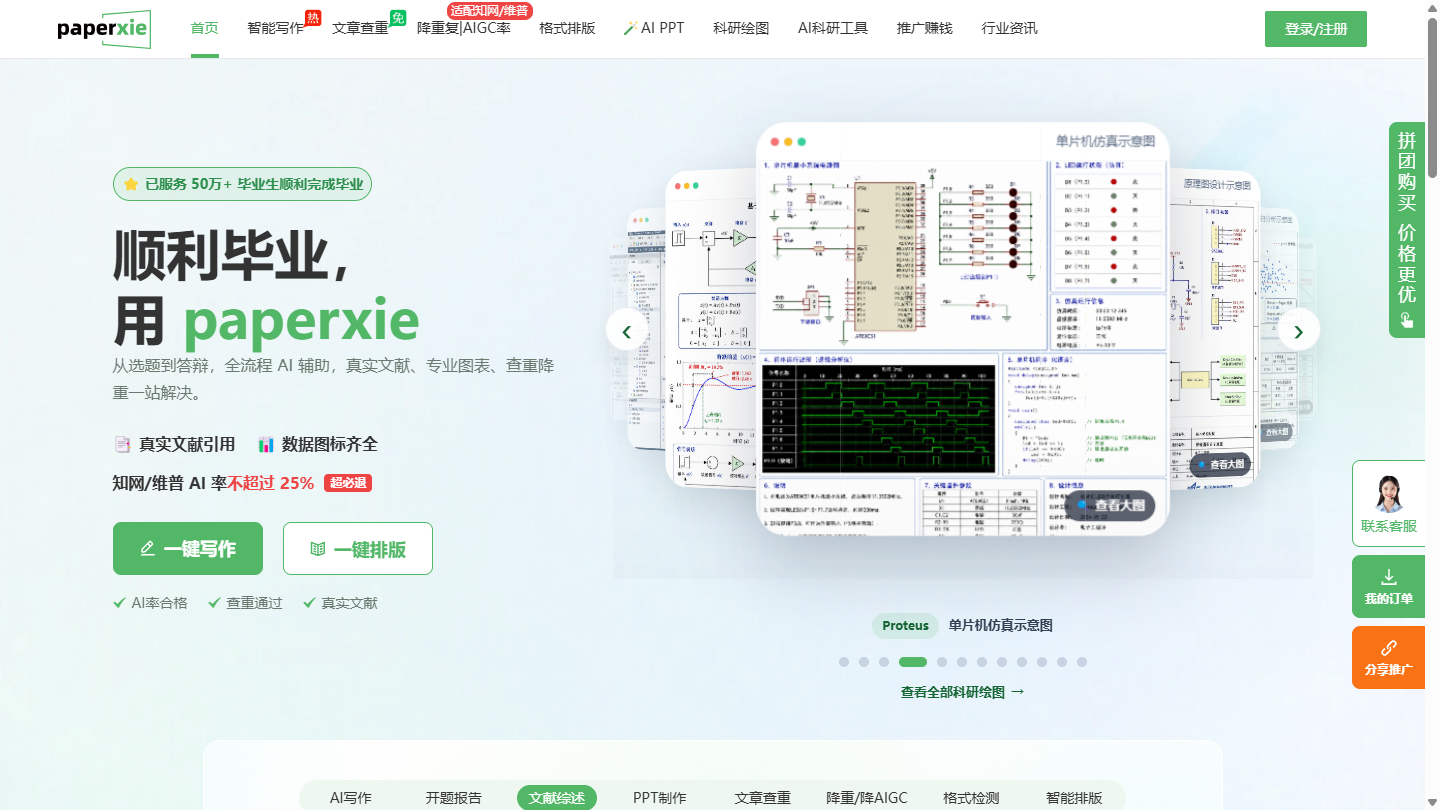Viewport: 1440px width, 810px height.
Task: Switch to the AI写作 tab
Action: [351, 798]
